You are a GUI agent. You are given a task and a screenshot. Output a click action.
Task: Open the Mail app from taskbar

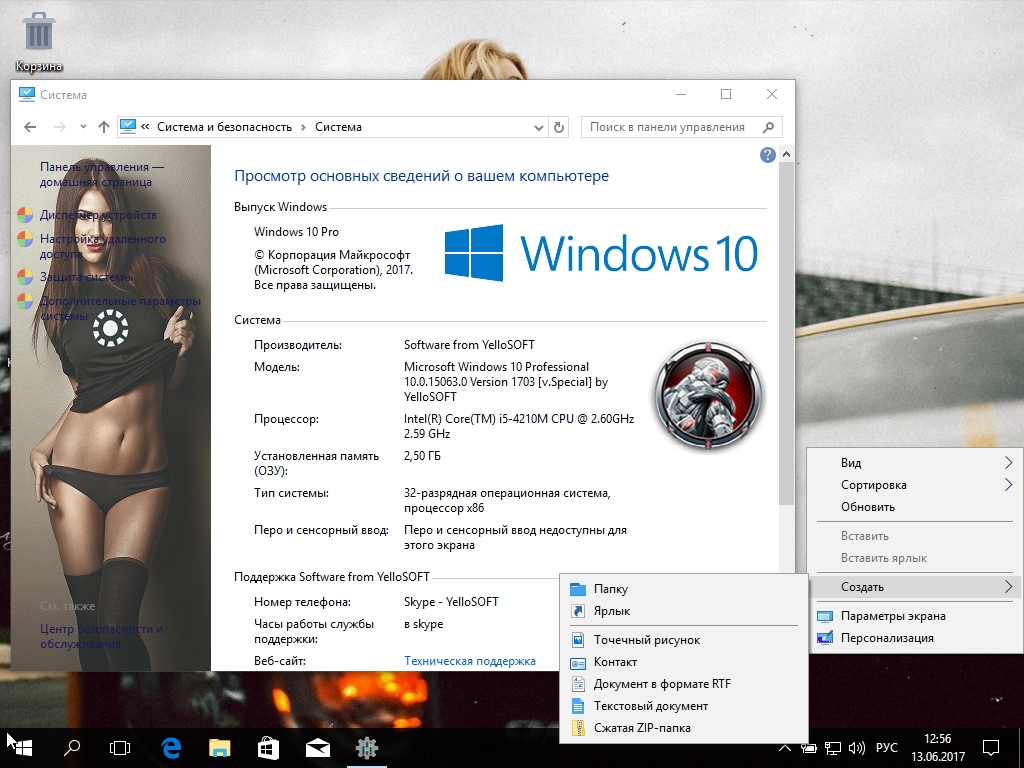[318, 748]
